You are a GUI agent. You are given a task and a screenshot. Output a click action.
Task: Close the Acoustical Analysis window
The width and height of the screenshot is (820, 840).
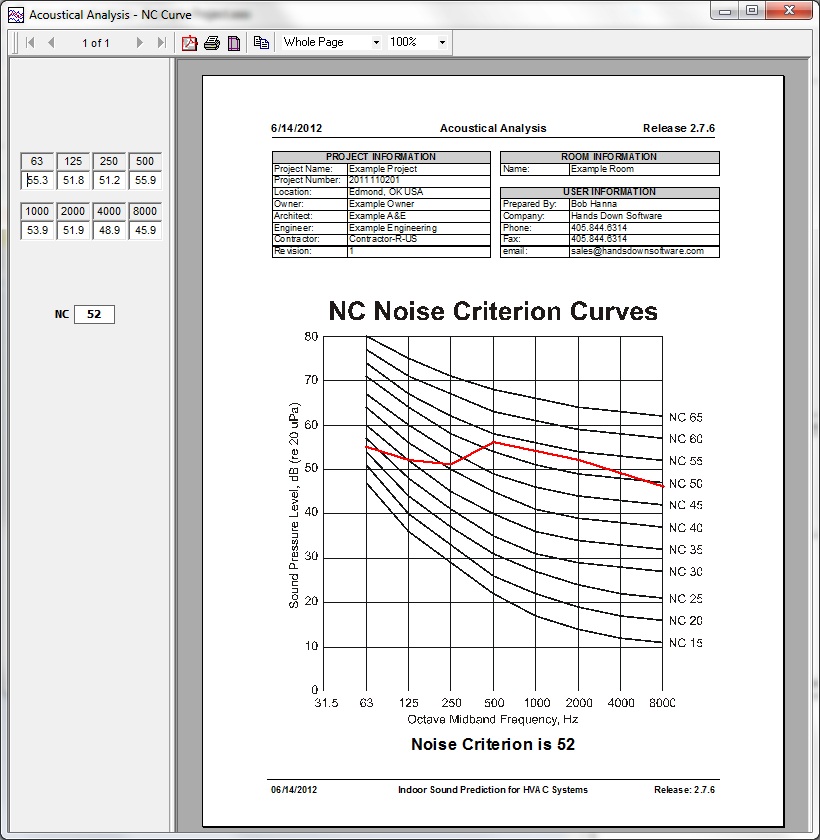tap(789, 11)
